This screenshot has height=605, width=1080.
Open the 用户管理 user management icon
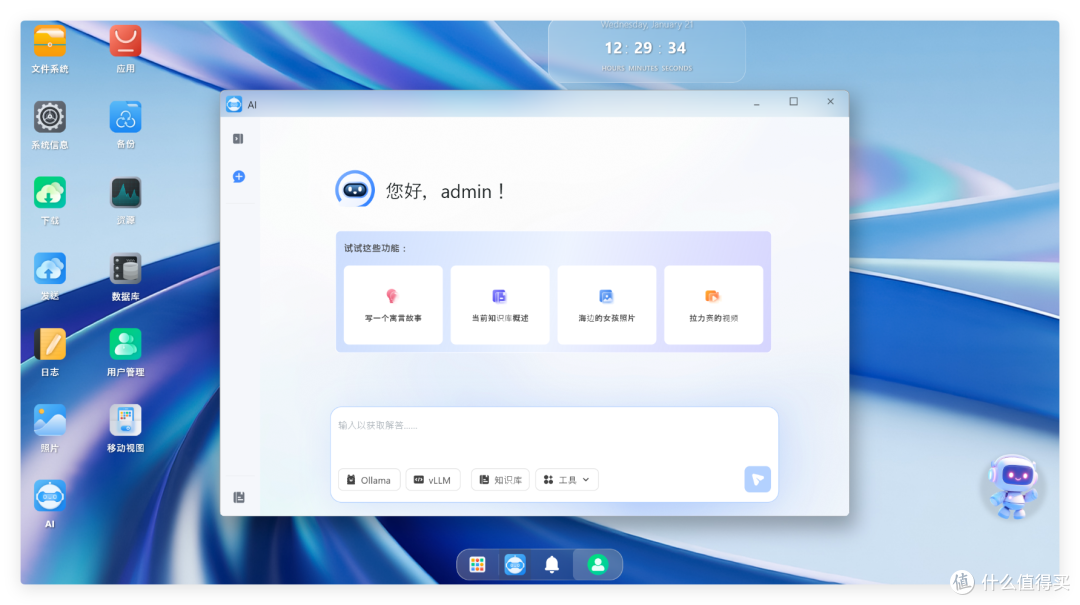coord(125,345)
